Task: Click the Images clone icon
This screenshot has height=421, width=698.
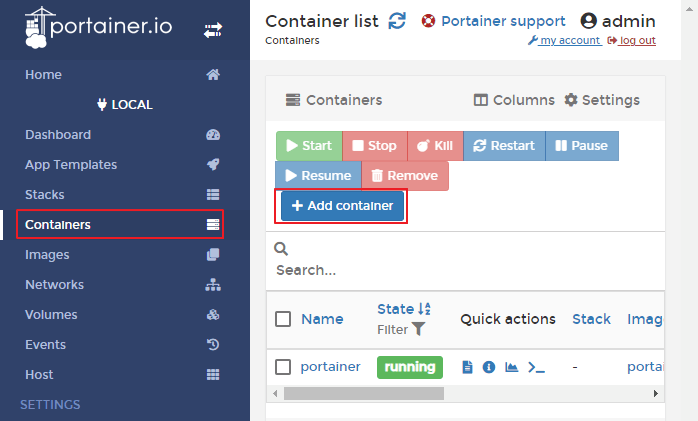Action: [x=213, y=255]
